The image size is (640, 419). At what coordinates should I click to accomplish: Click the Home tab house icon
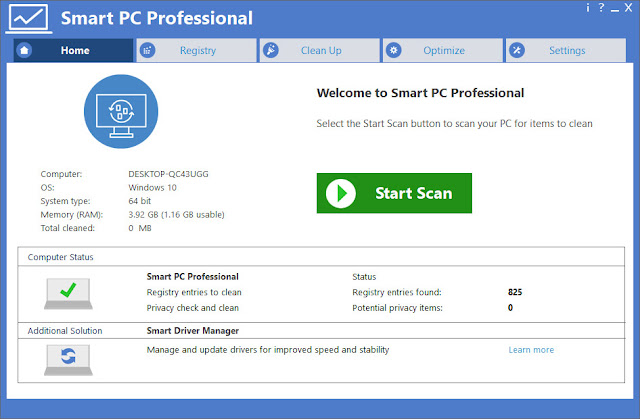(24, 50)
